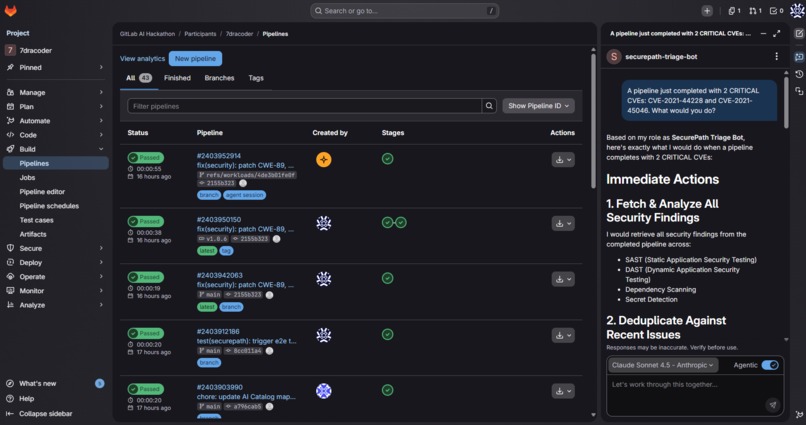Image resolution: width=806 pixels, height=425 pixels.
Task: Open stage status of pipeline #2403952914
Action: pyautogui.click(x=388, y=159)
